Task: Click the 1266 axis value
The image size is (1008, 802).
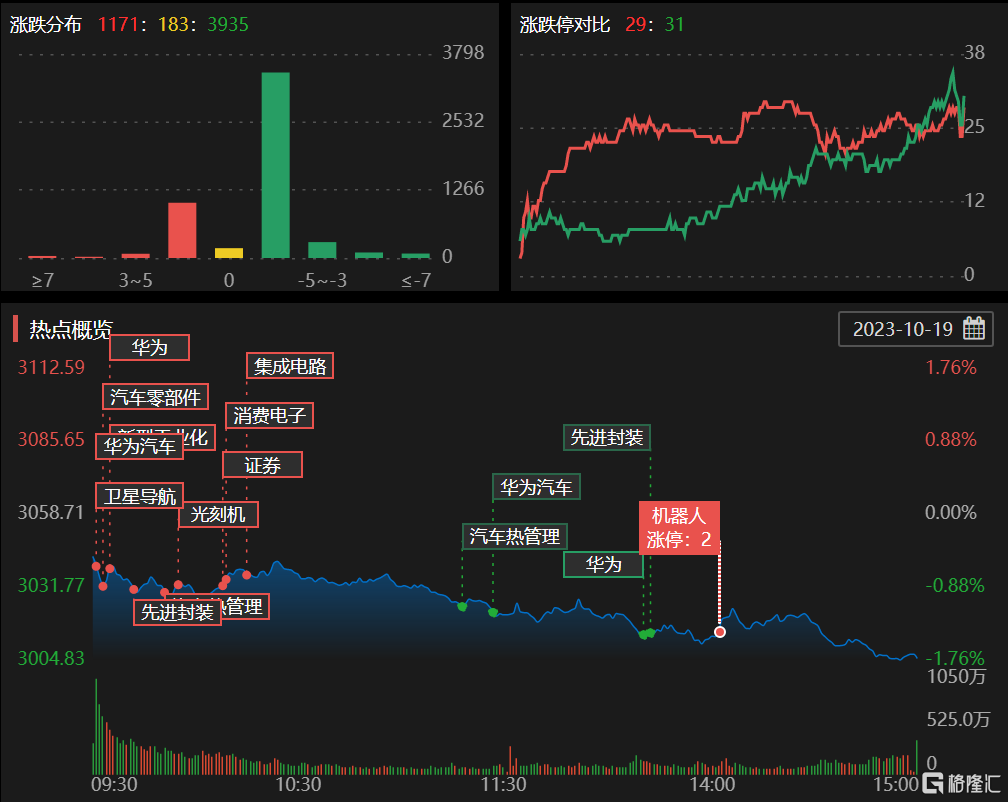Action: [463, 188]
